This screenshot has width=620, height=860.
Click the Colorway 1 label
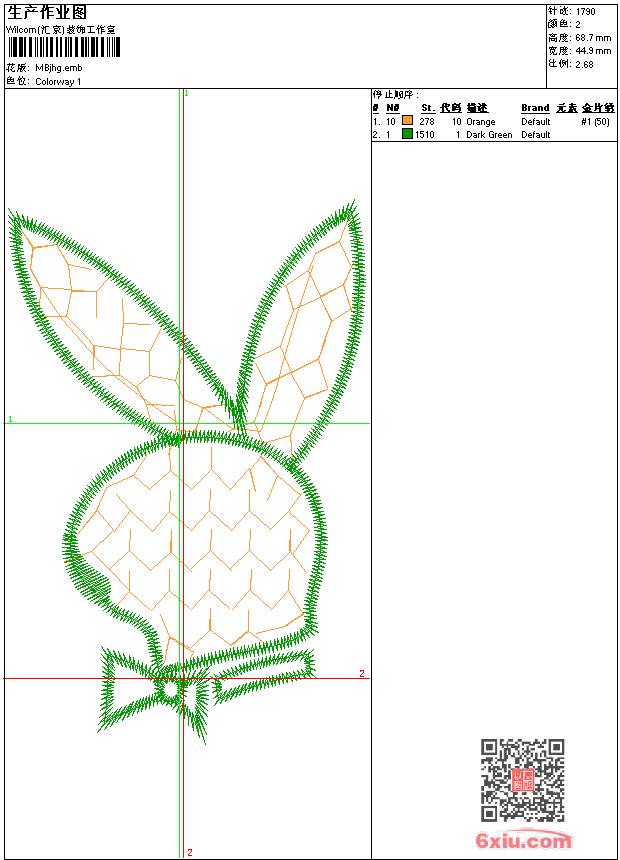coord(59,82)
